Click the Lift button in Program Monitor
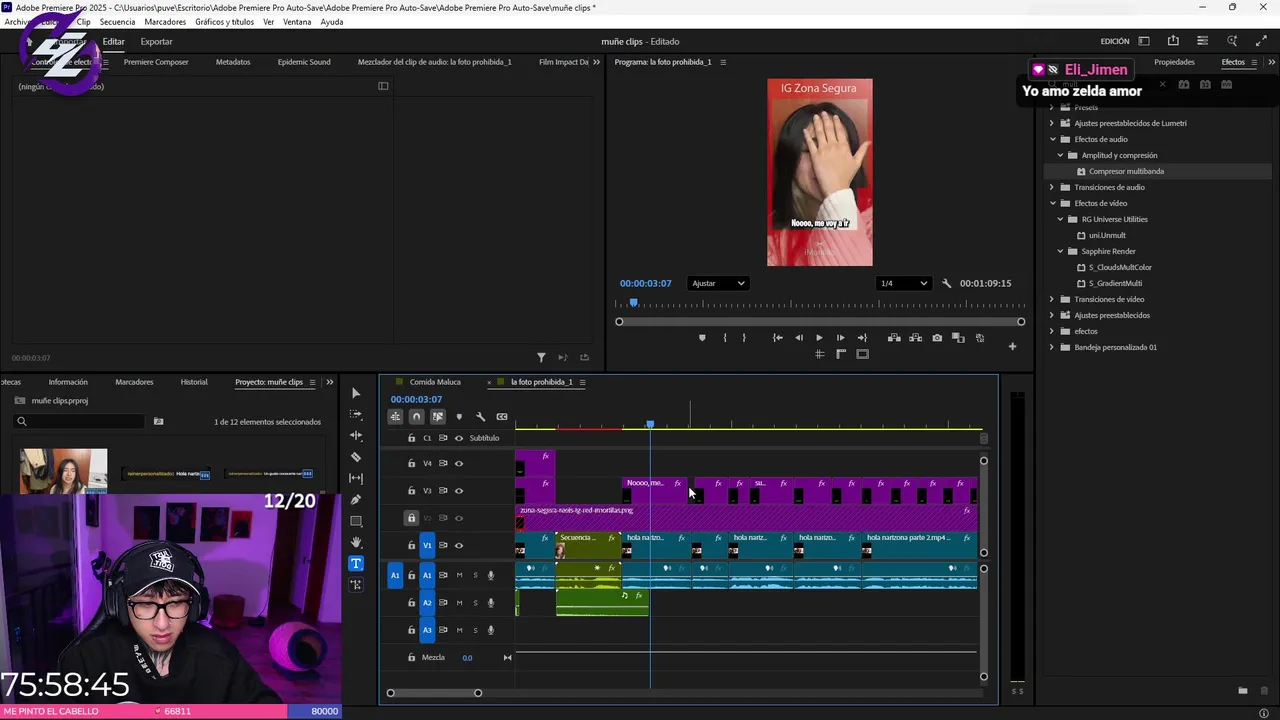 click(x=894, y=338)
